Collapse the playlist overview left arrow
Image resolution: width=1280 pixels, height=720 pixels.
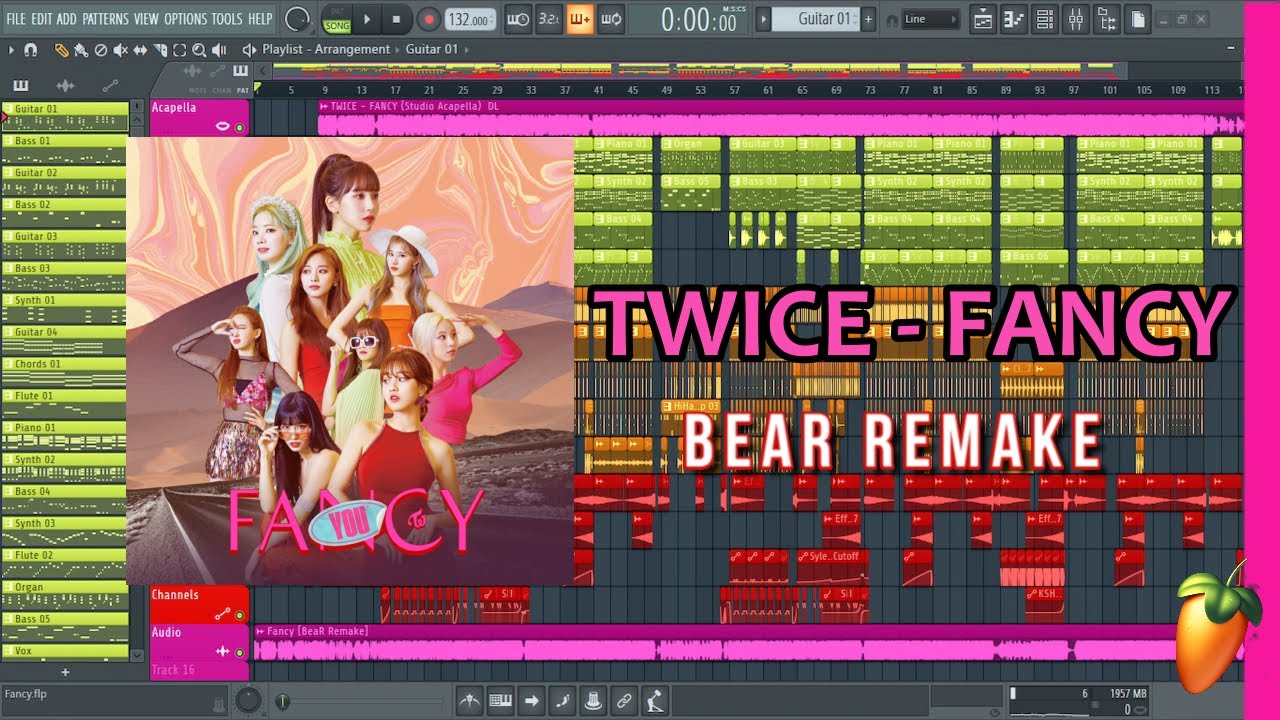(262, 70)
